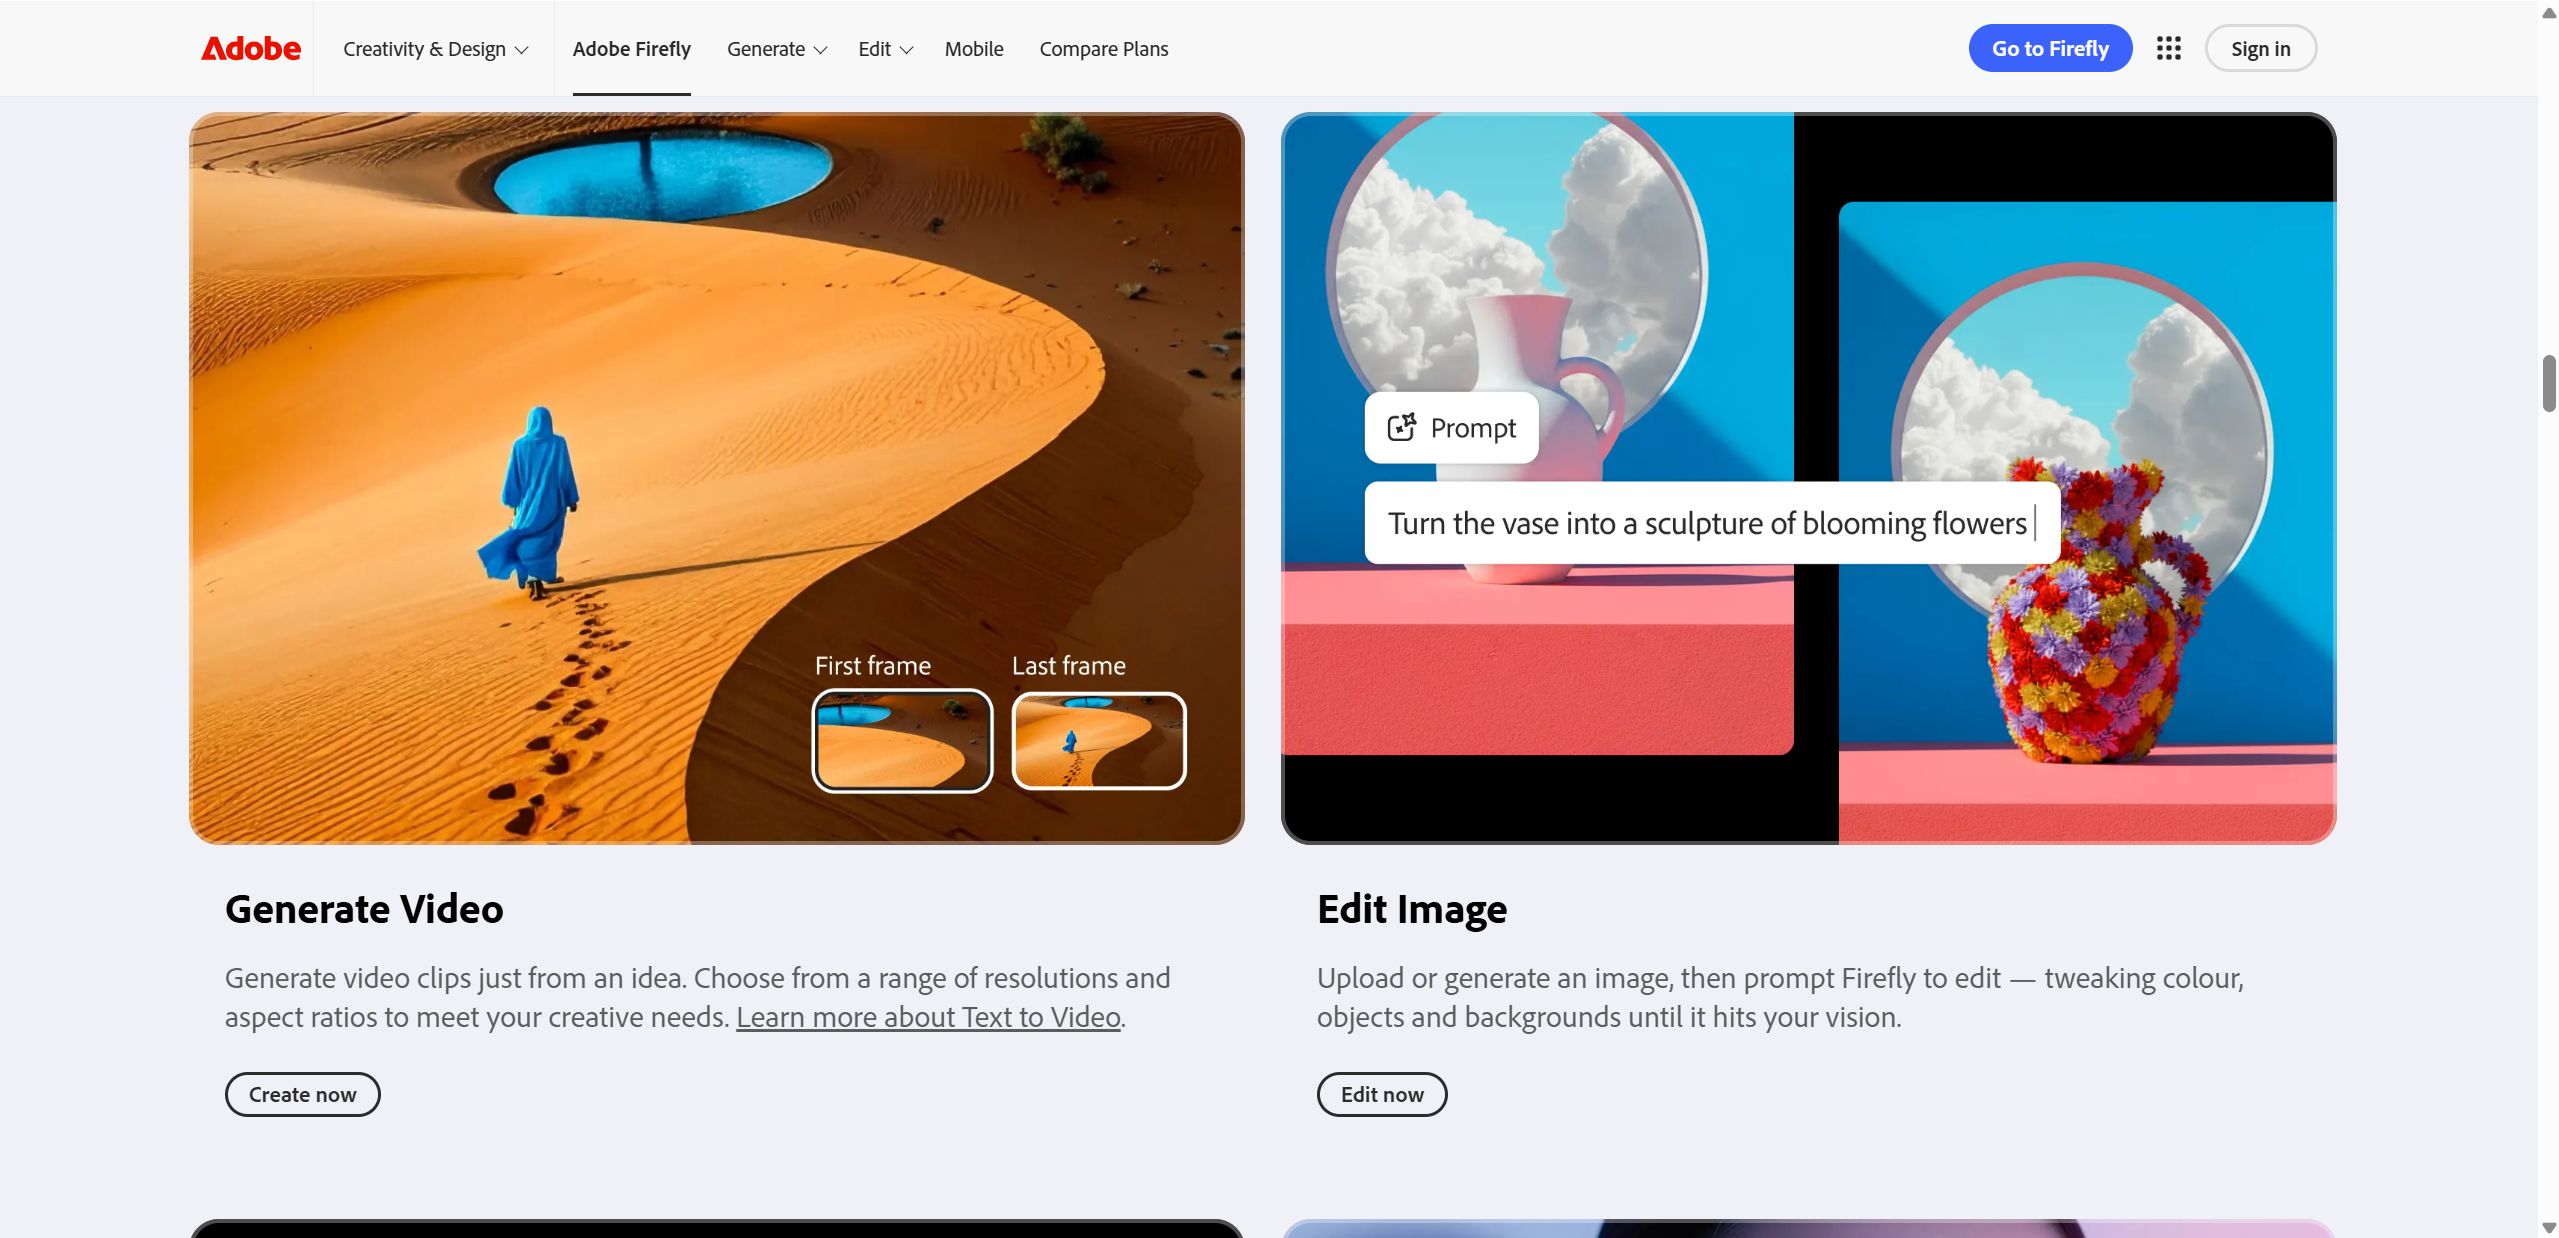Click the Adobe logo
Image resolution: width=2559 pixels, height=1238 pixels.
250,48
